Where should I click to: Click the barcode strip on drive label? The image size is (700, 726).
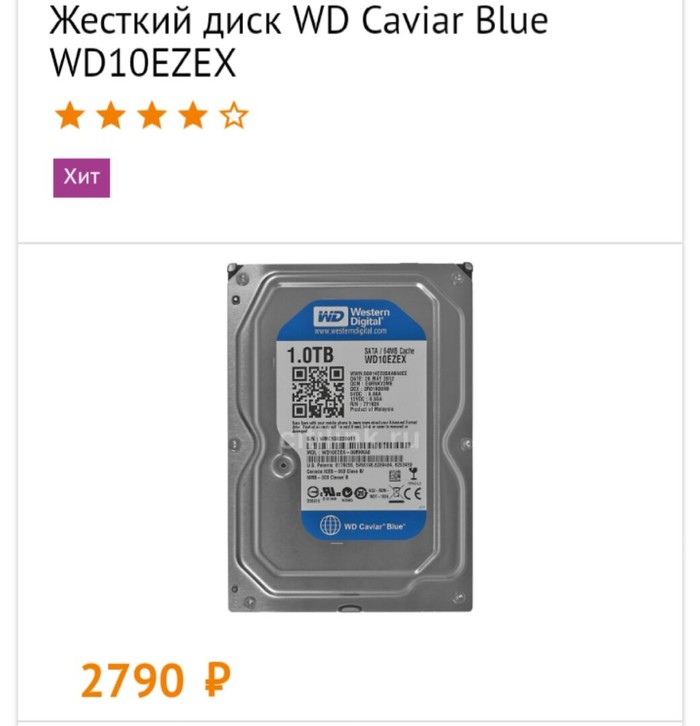[359, 445]
